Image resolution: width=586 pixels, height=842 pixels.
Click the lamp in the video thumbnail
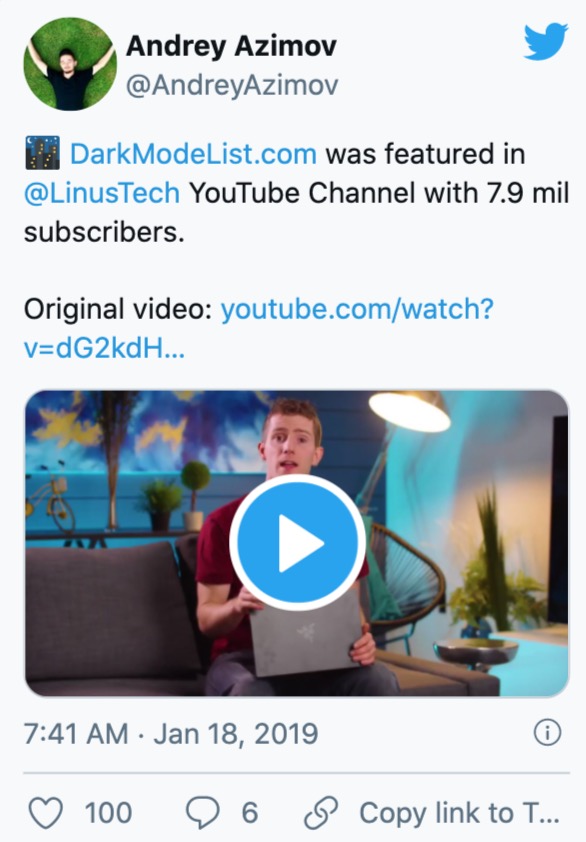tap(409, 411)
